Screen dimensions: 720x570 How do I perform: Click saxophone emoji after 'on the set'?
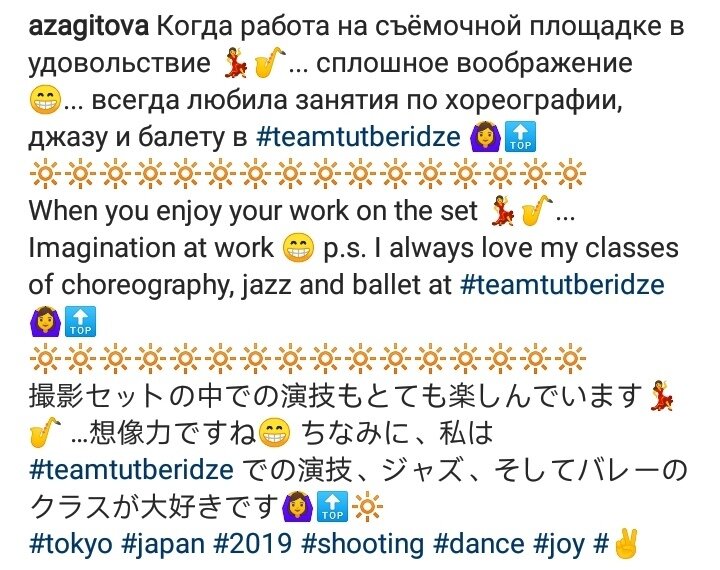pyautogui.click(x=536, y=210)
